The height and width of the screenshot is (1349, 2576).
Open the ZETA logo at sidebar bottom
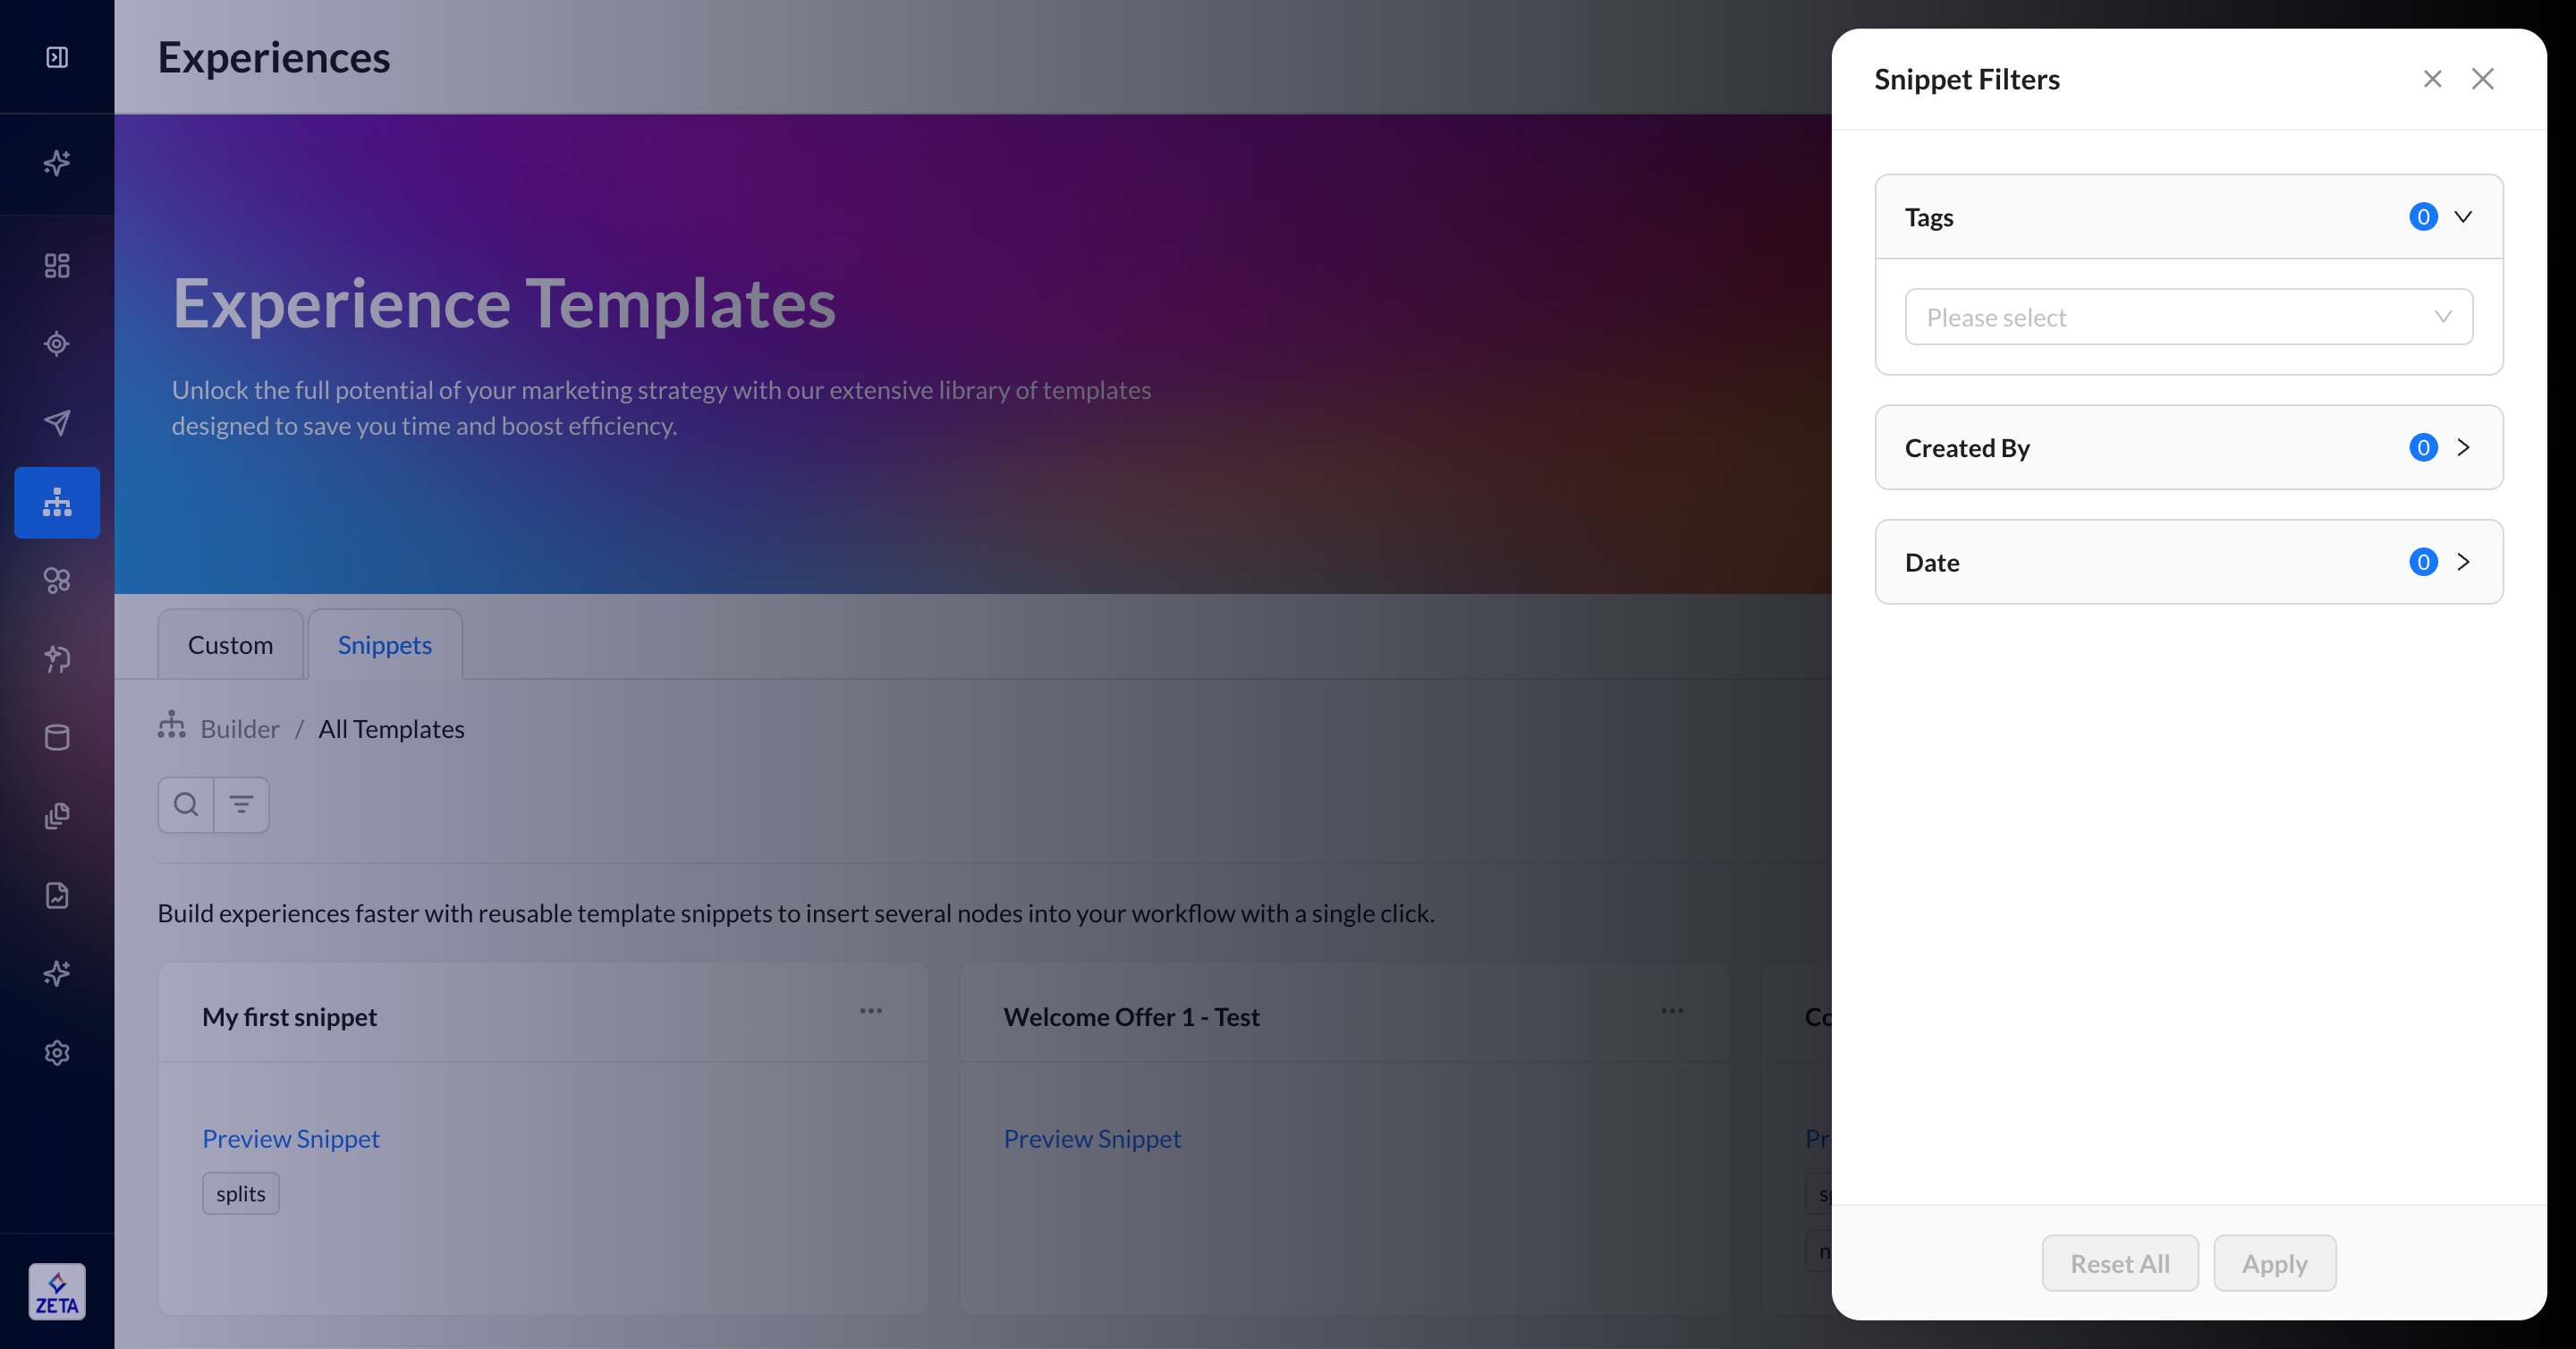click(57, 1291)
